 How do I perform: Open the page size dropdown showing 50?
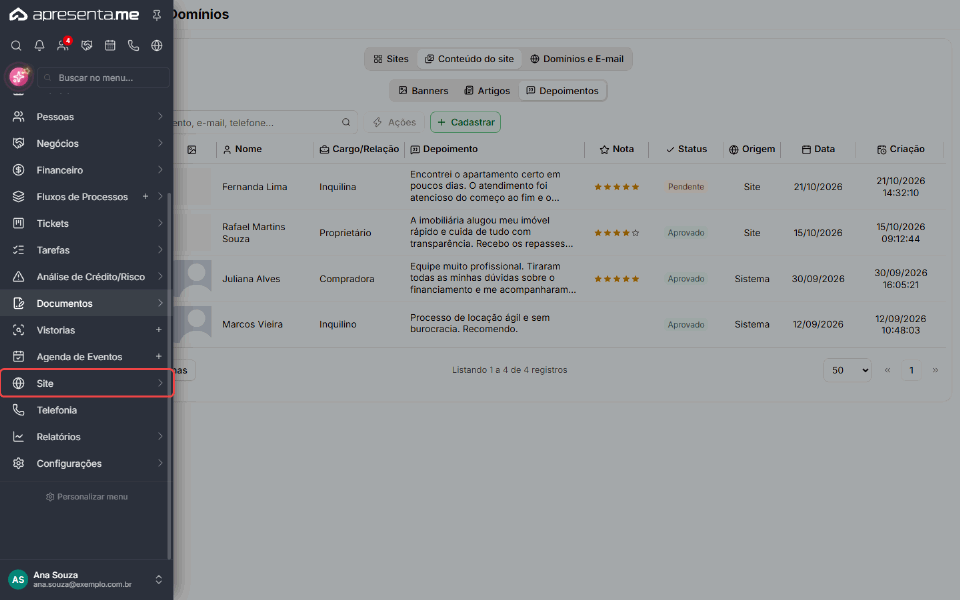(847, 370)
